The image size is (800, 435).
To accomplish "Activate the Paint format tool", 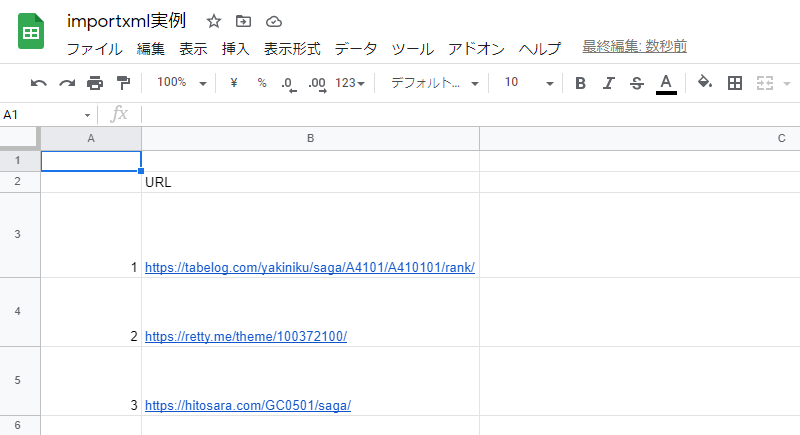I will coord(123,83).
